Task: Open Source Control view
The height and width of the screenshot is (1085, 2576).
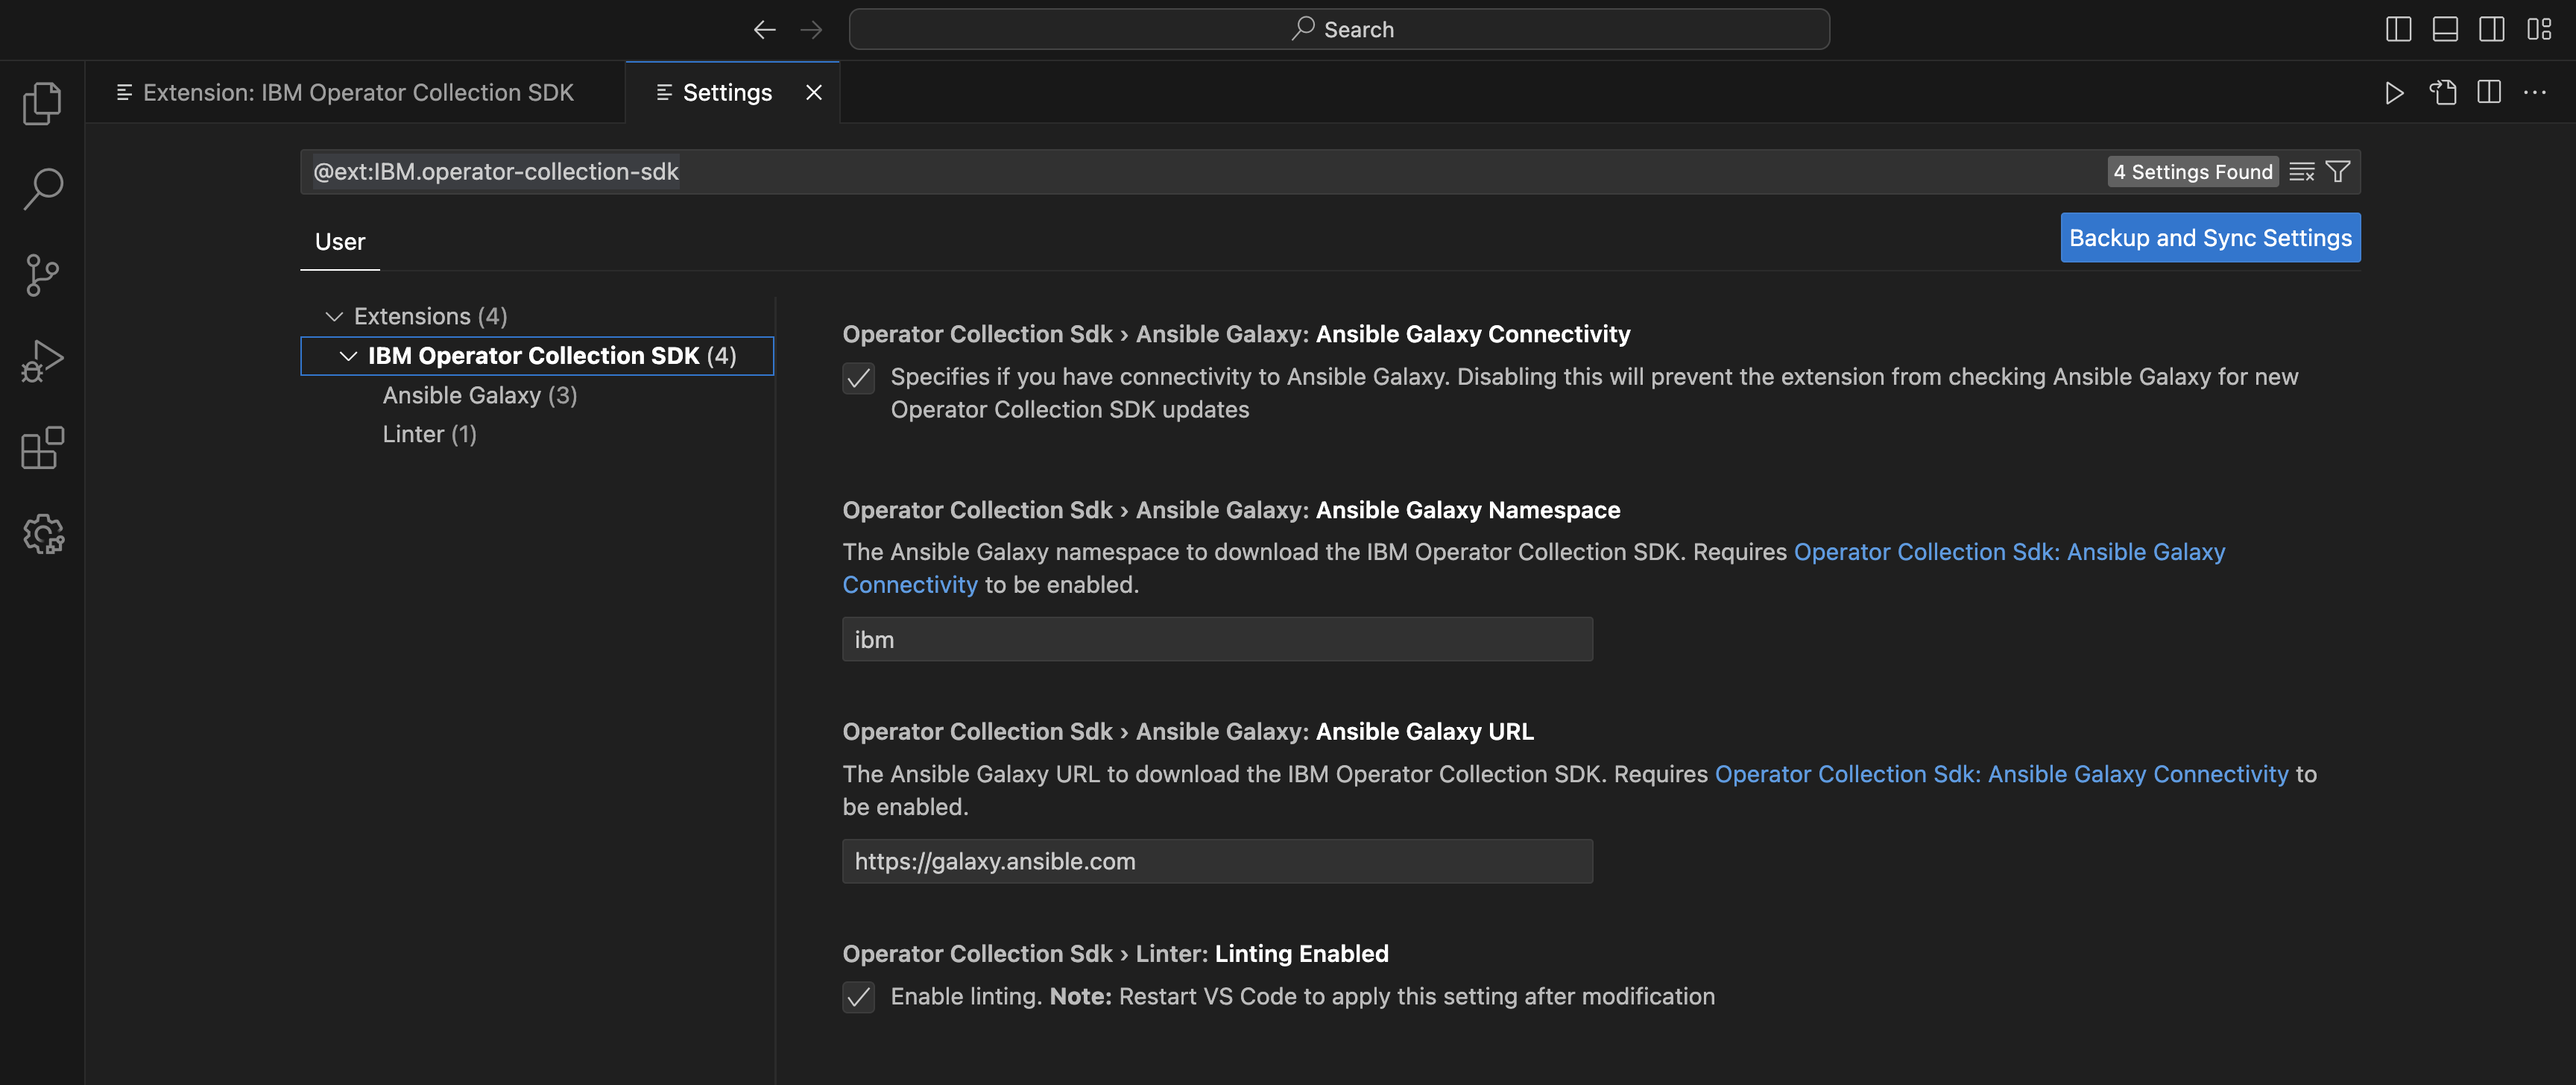Action: click(42, 275)
